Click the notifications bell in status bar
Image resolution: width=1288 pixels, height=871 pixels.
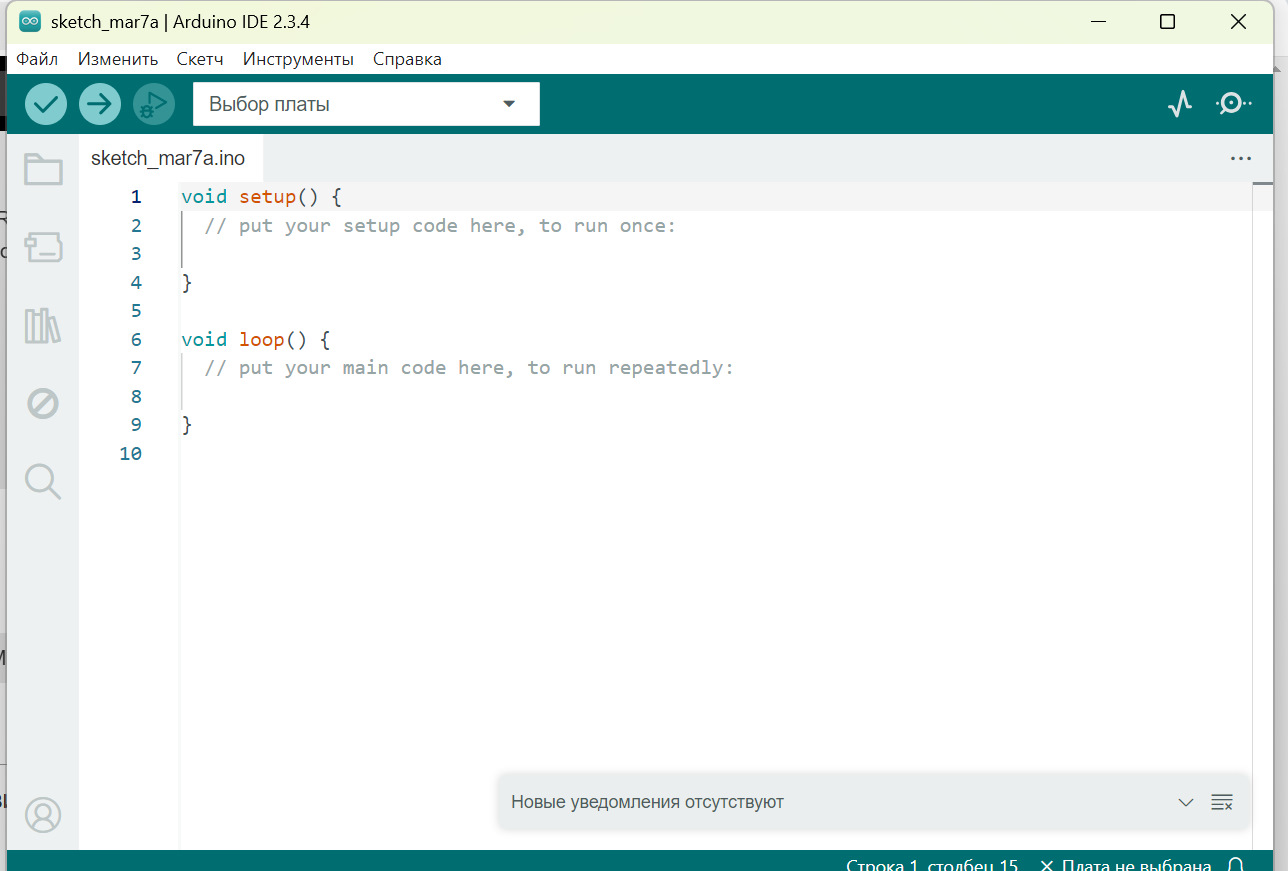[1236, 865]
